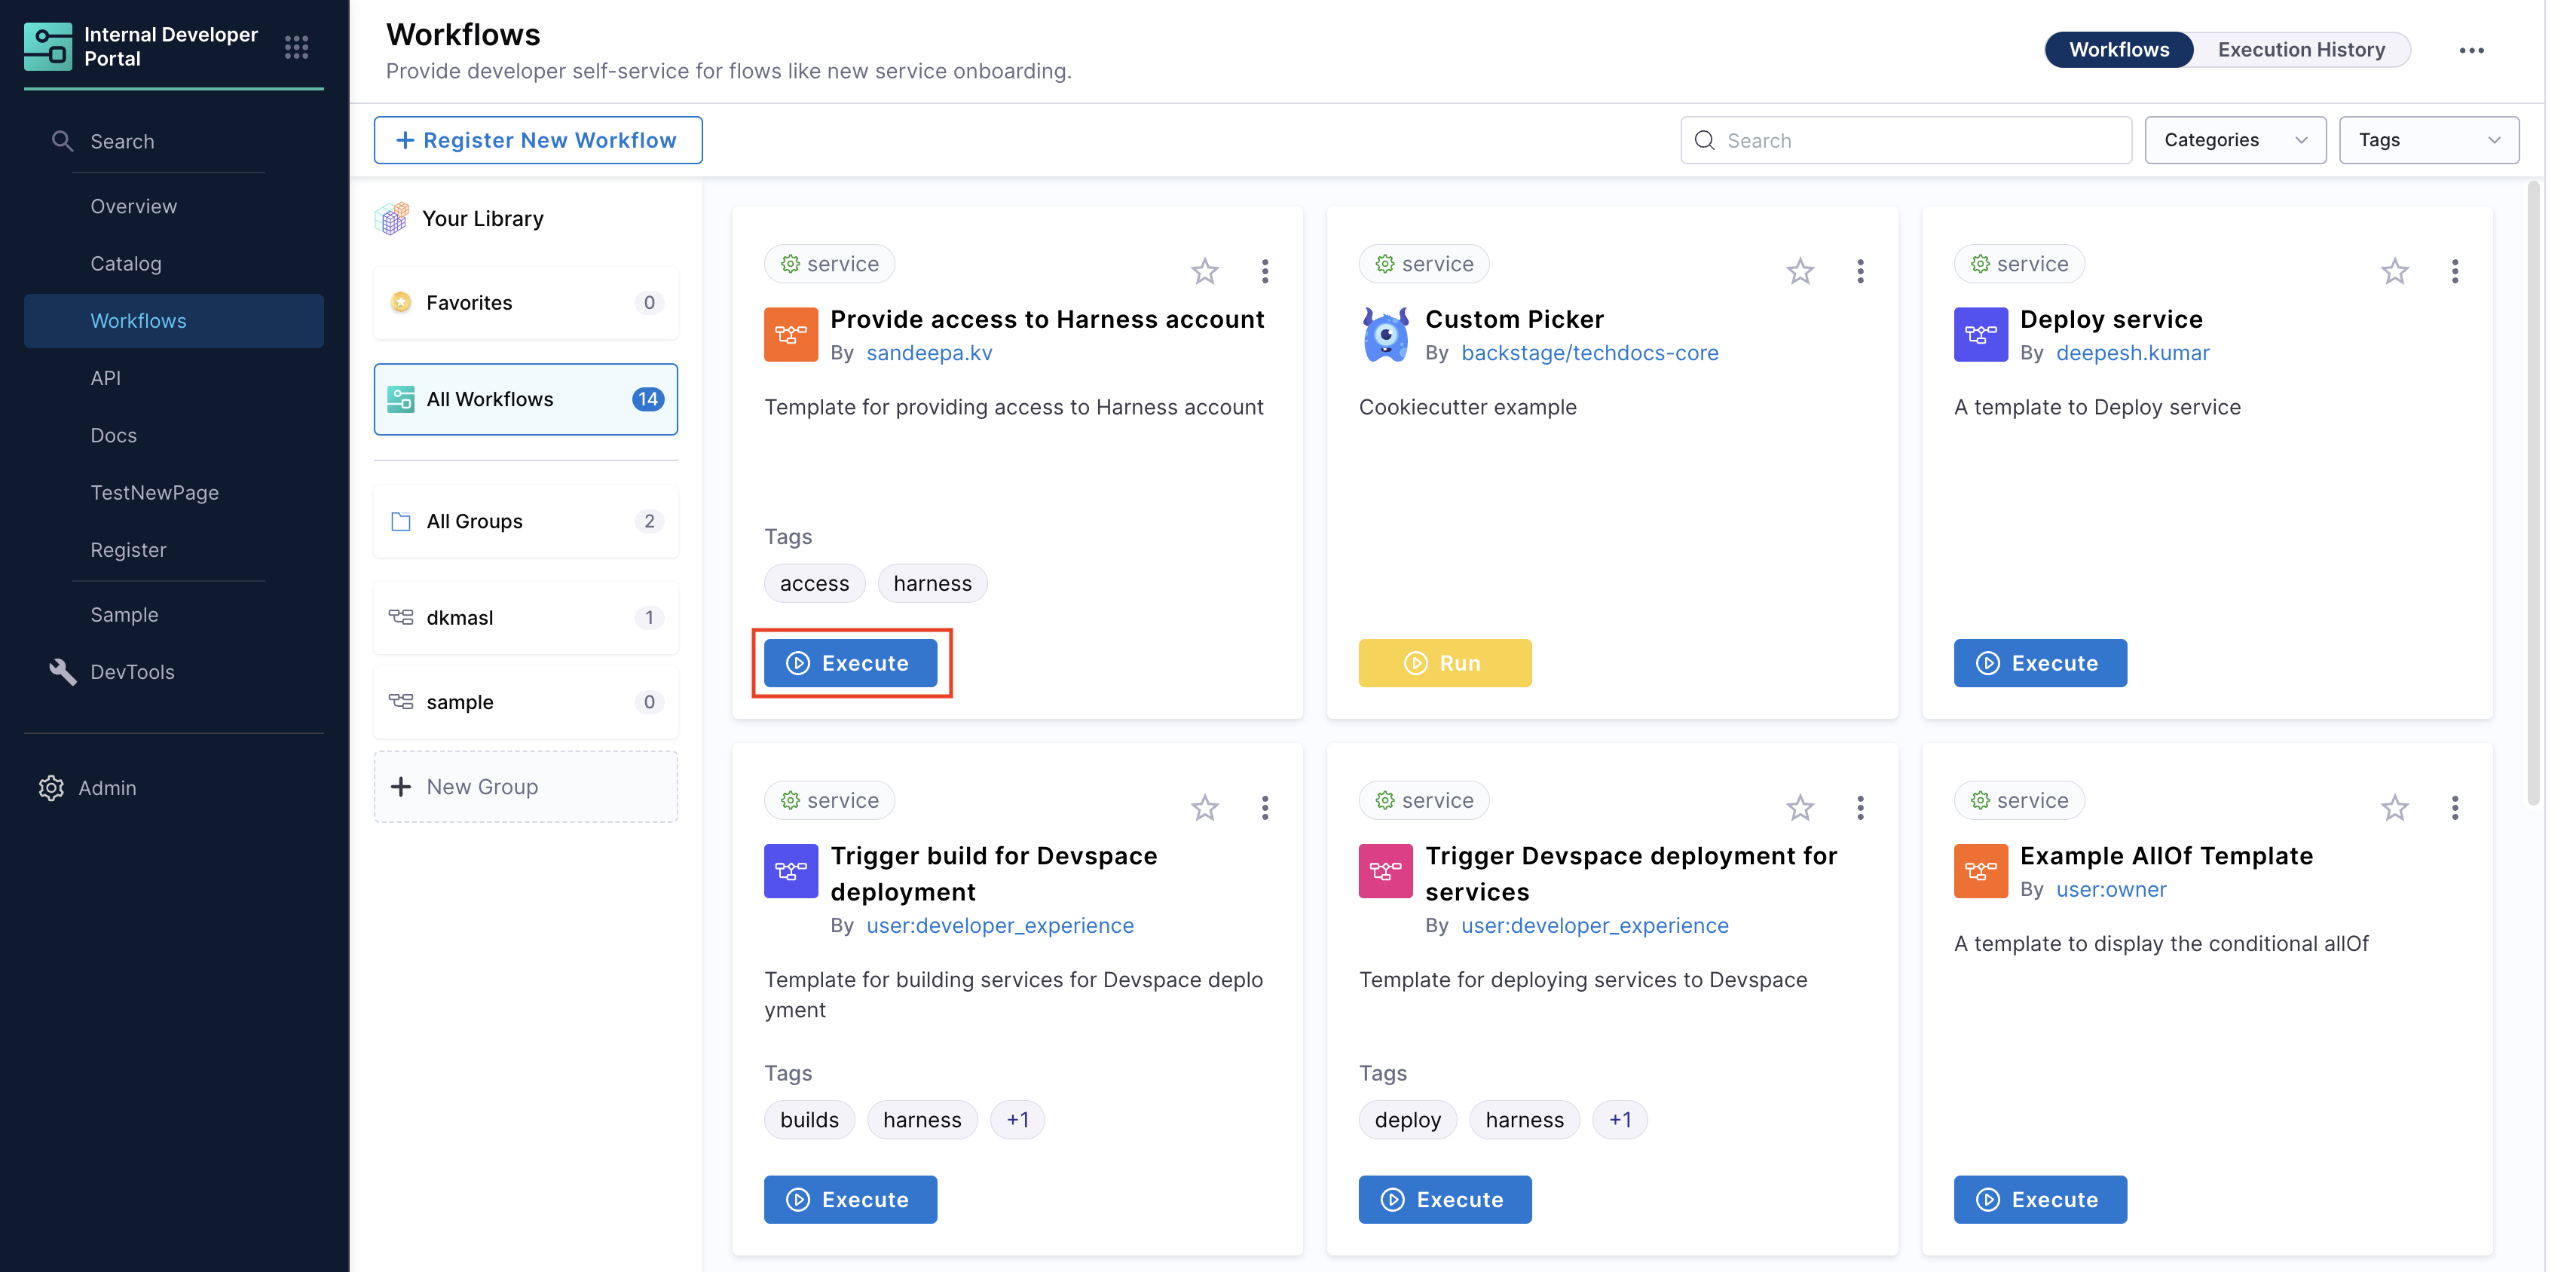
Task: Expand the Categories dropdown
Action: click(x=2234, y=140)
